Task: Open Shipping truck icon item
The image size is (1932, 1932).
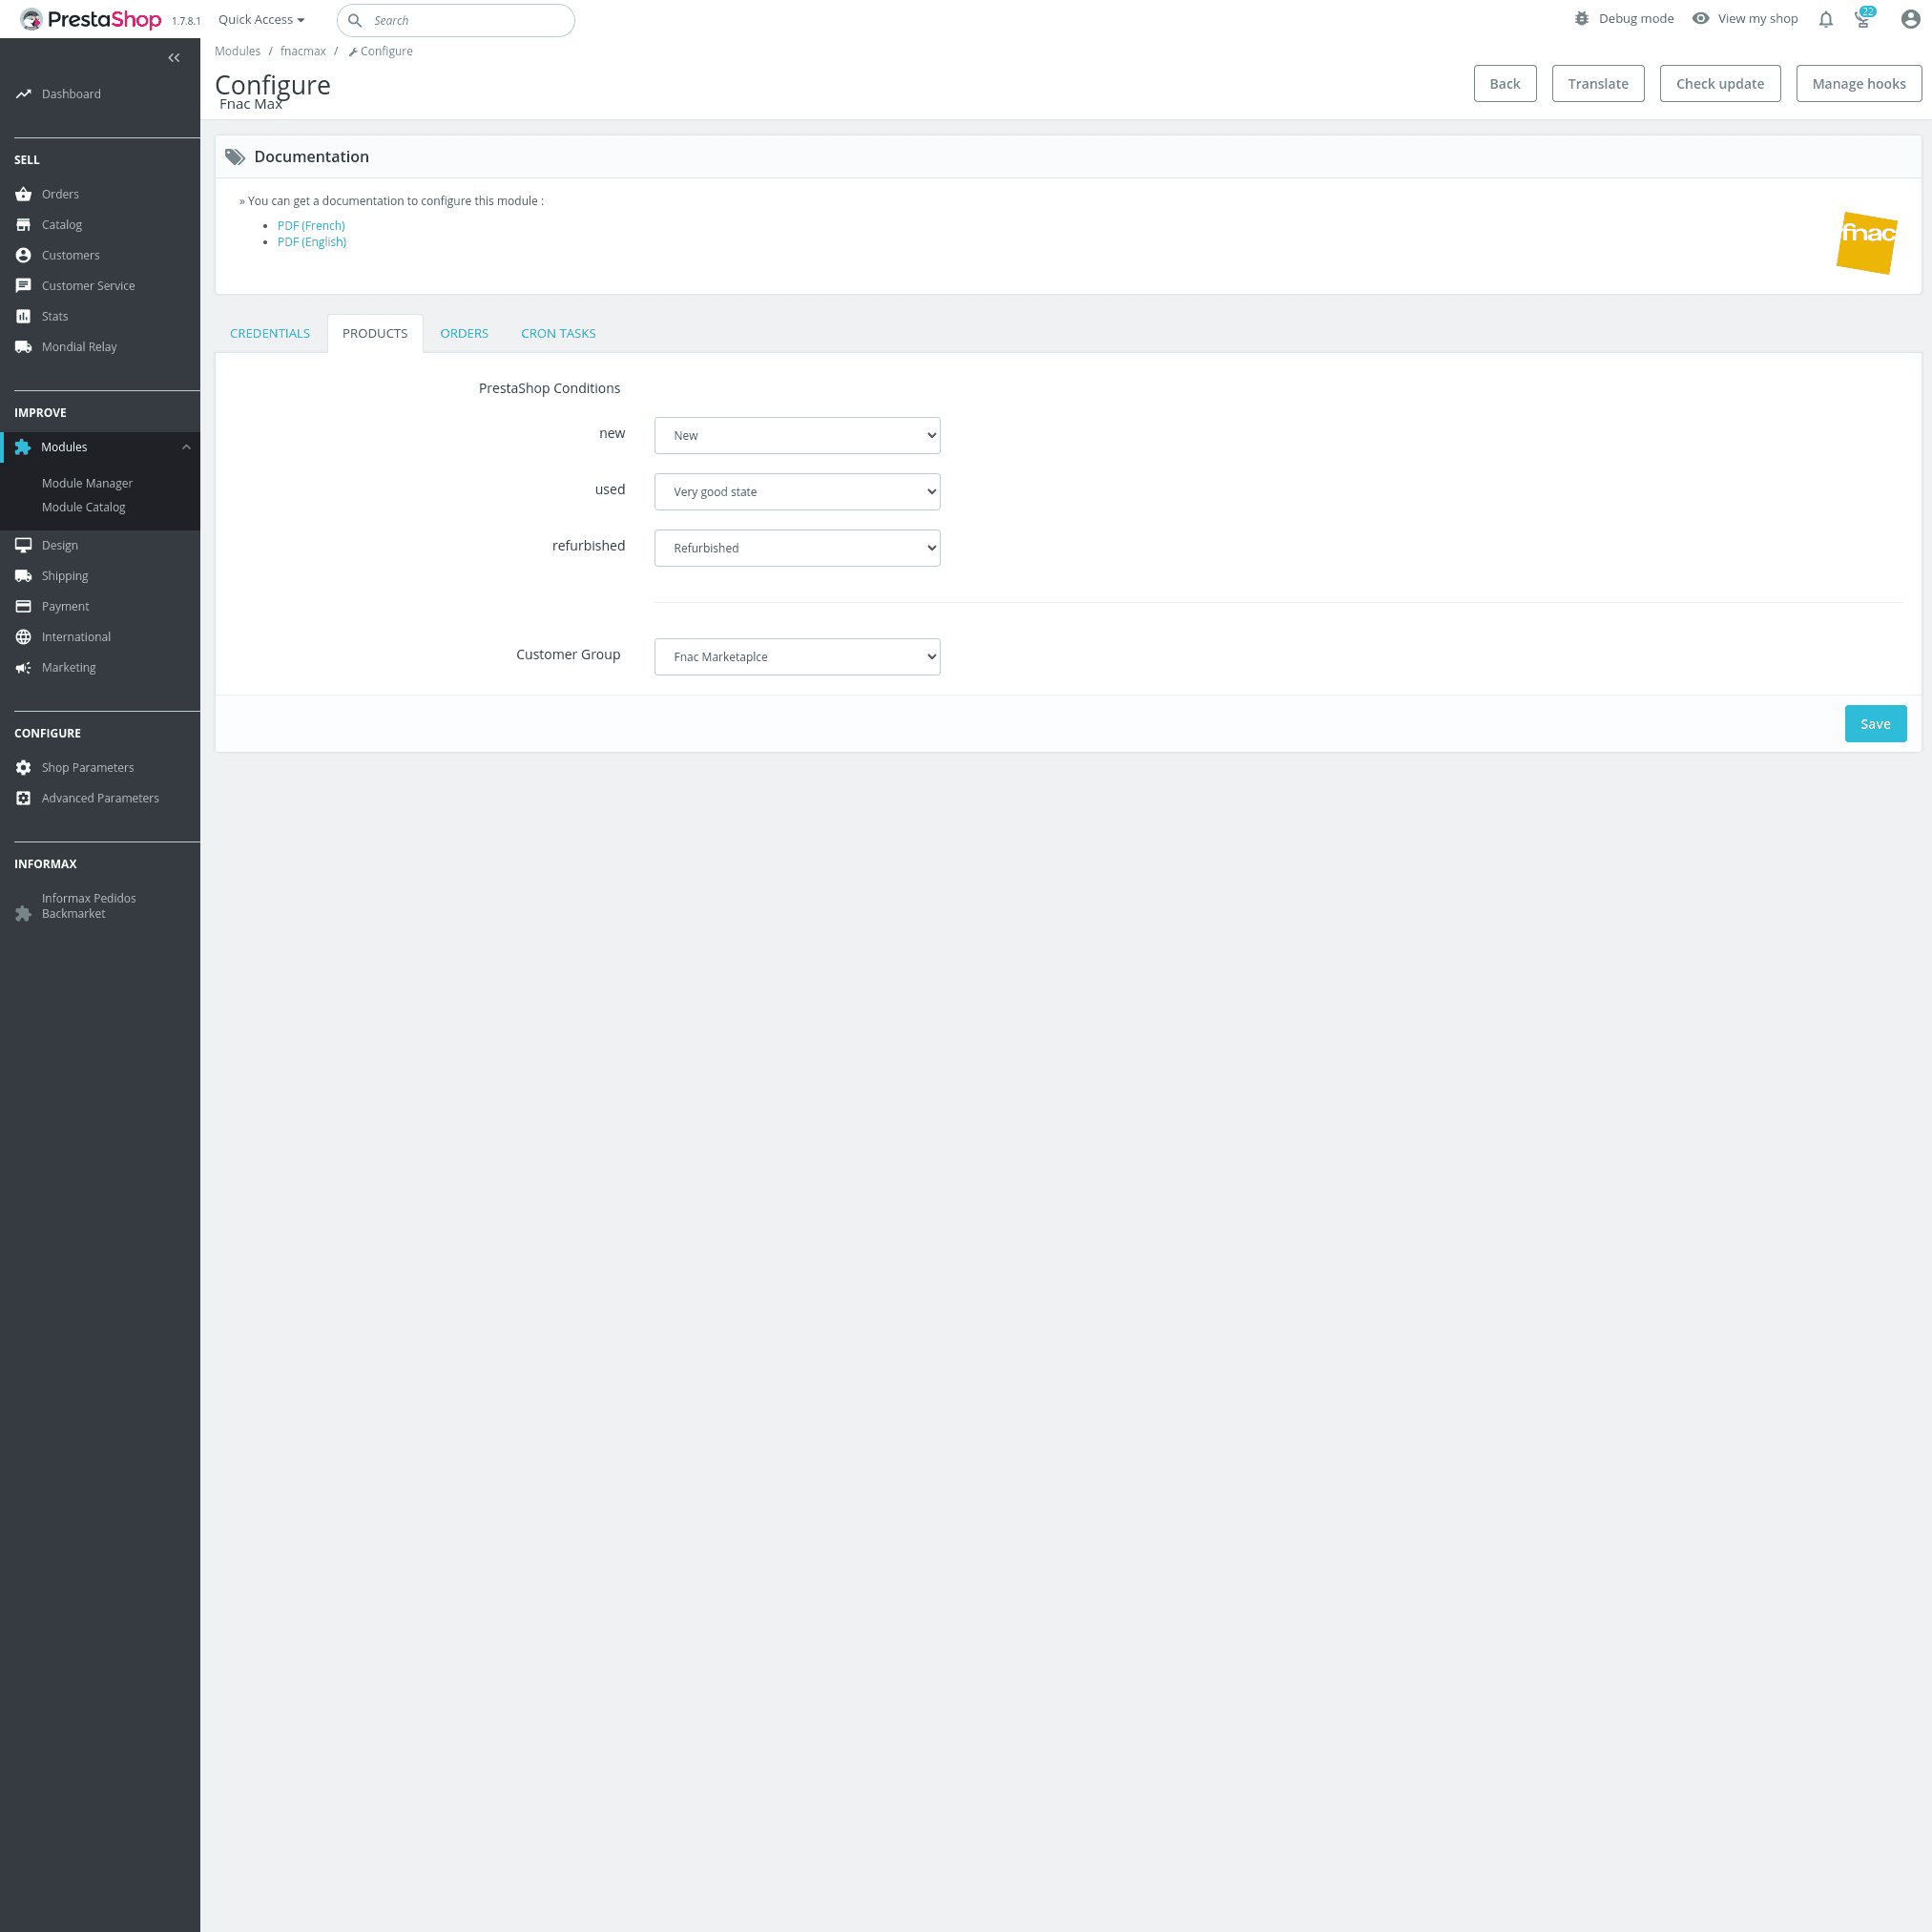Action: pos(24,576)
